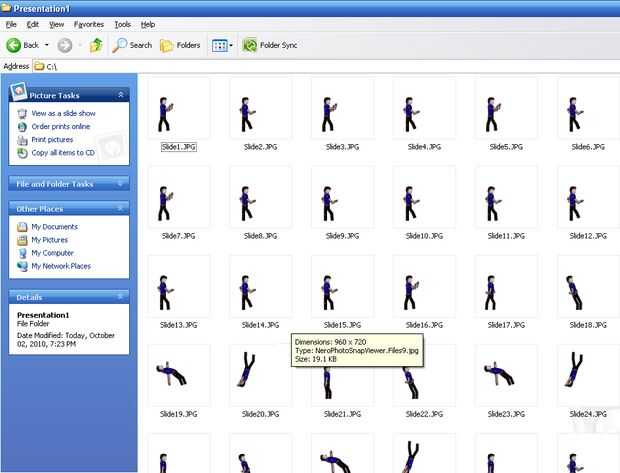Click the Address bar path field

pyautogui.click(x=326, y=66)
